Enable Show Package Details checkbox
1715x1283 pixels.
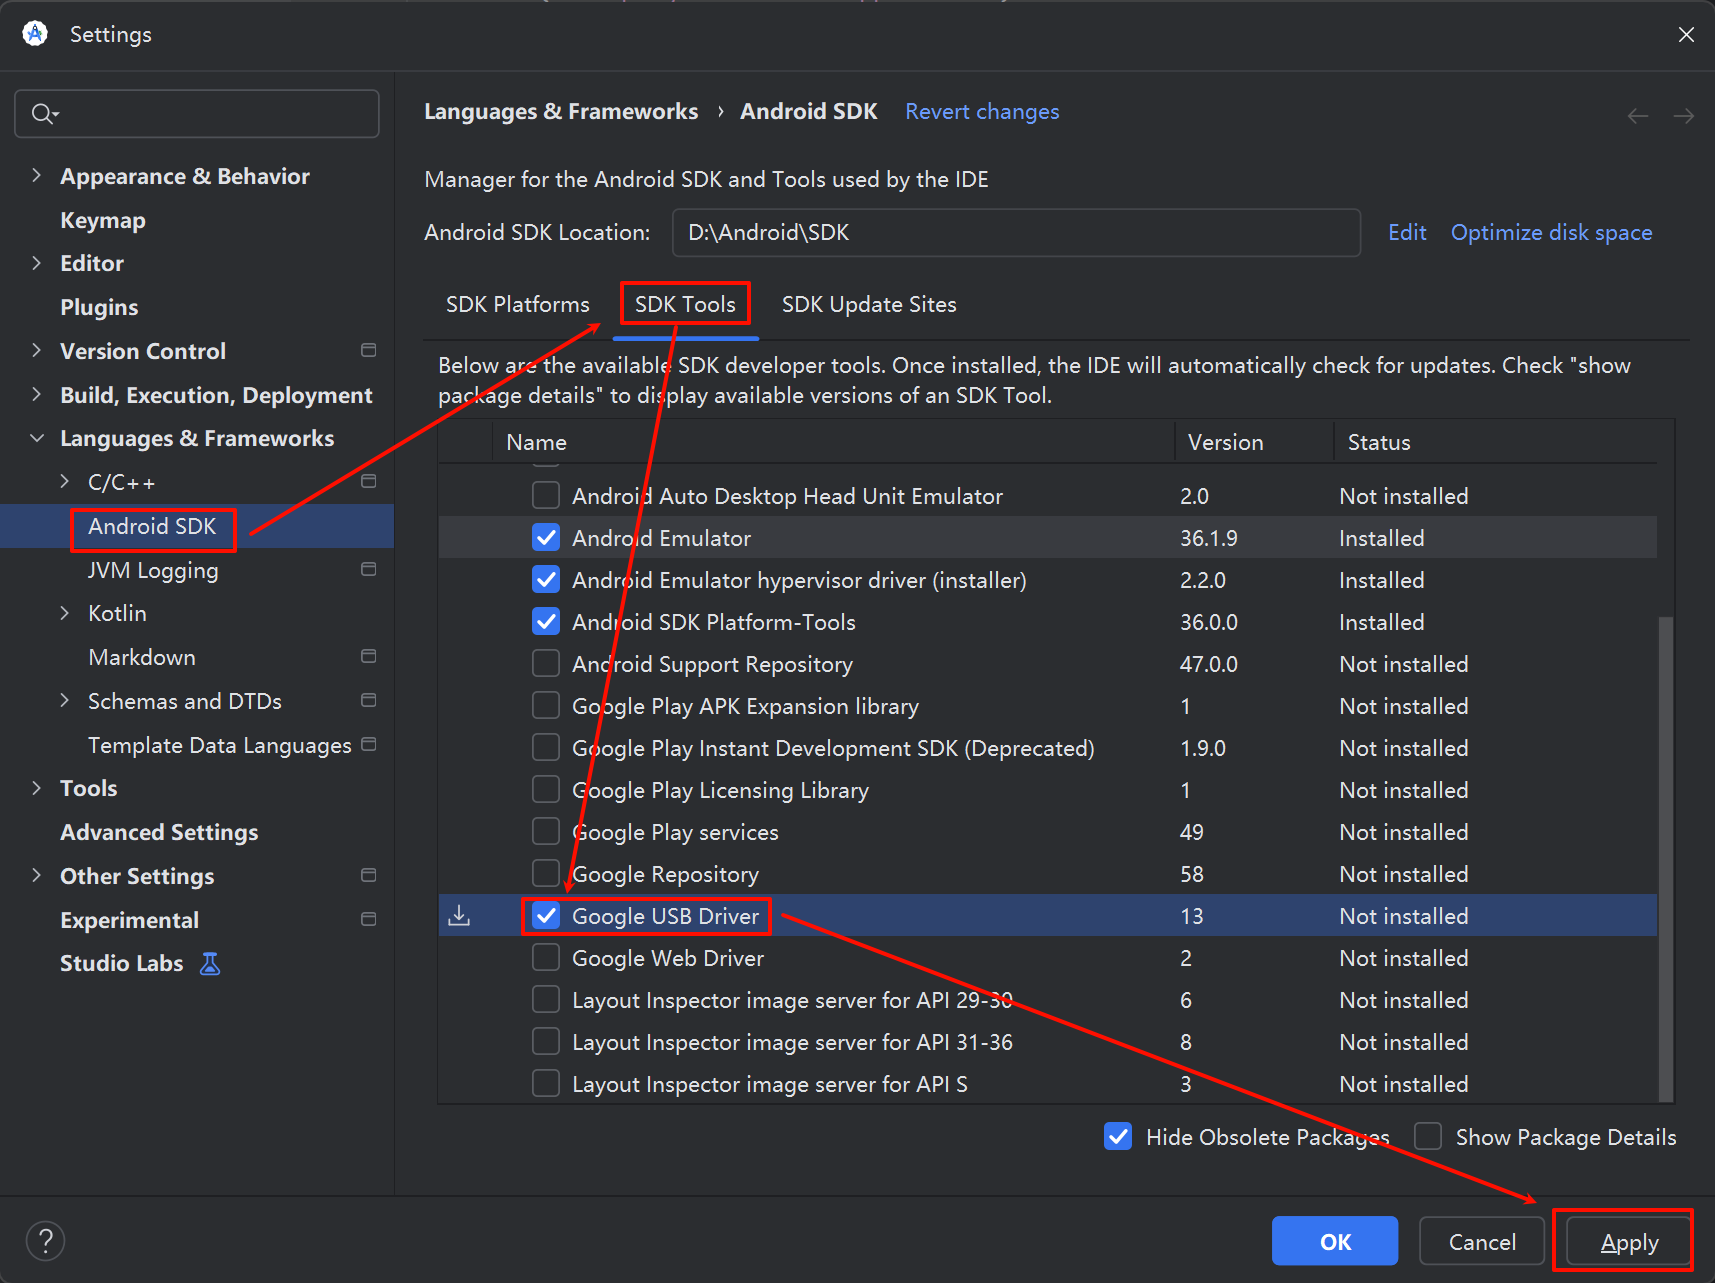[1428, 1136]
